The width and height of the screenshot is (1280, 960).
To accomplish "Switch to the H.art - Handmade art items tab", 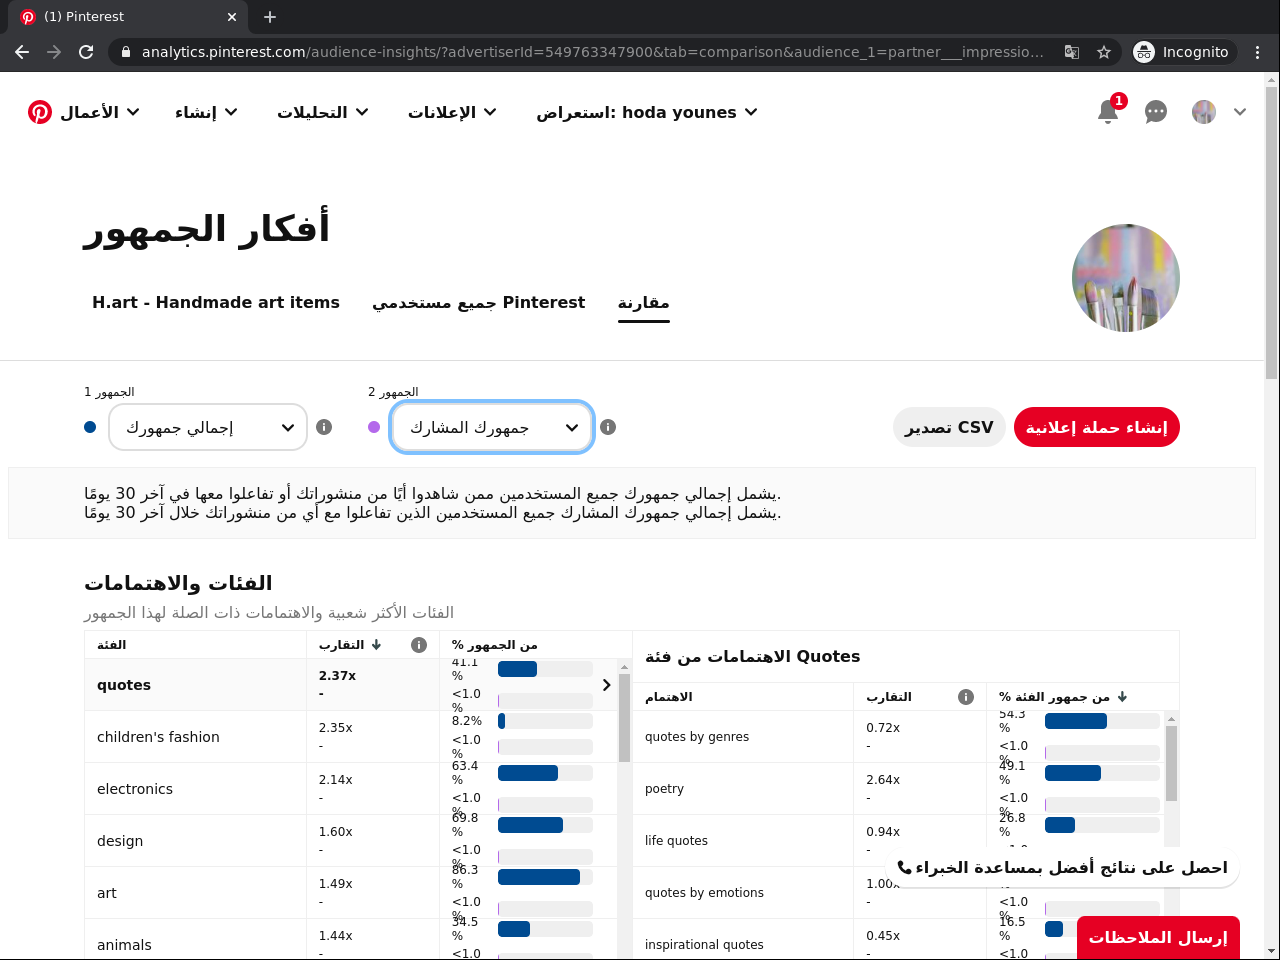I will [216, 302].
